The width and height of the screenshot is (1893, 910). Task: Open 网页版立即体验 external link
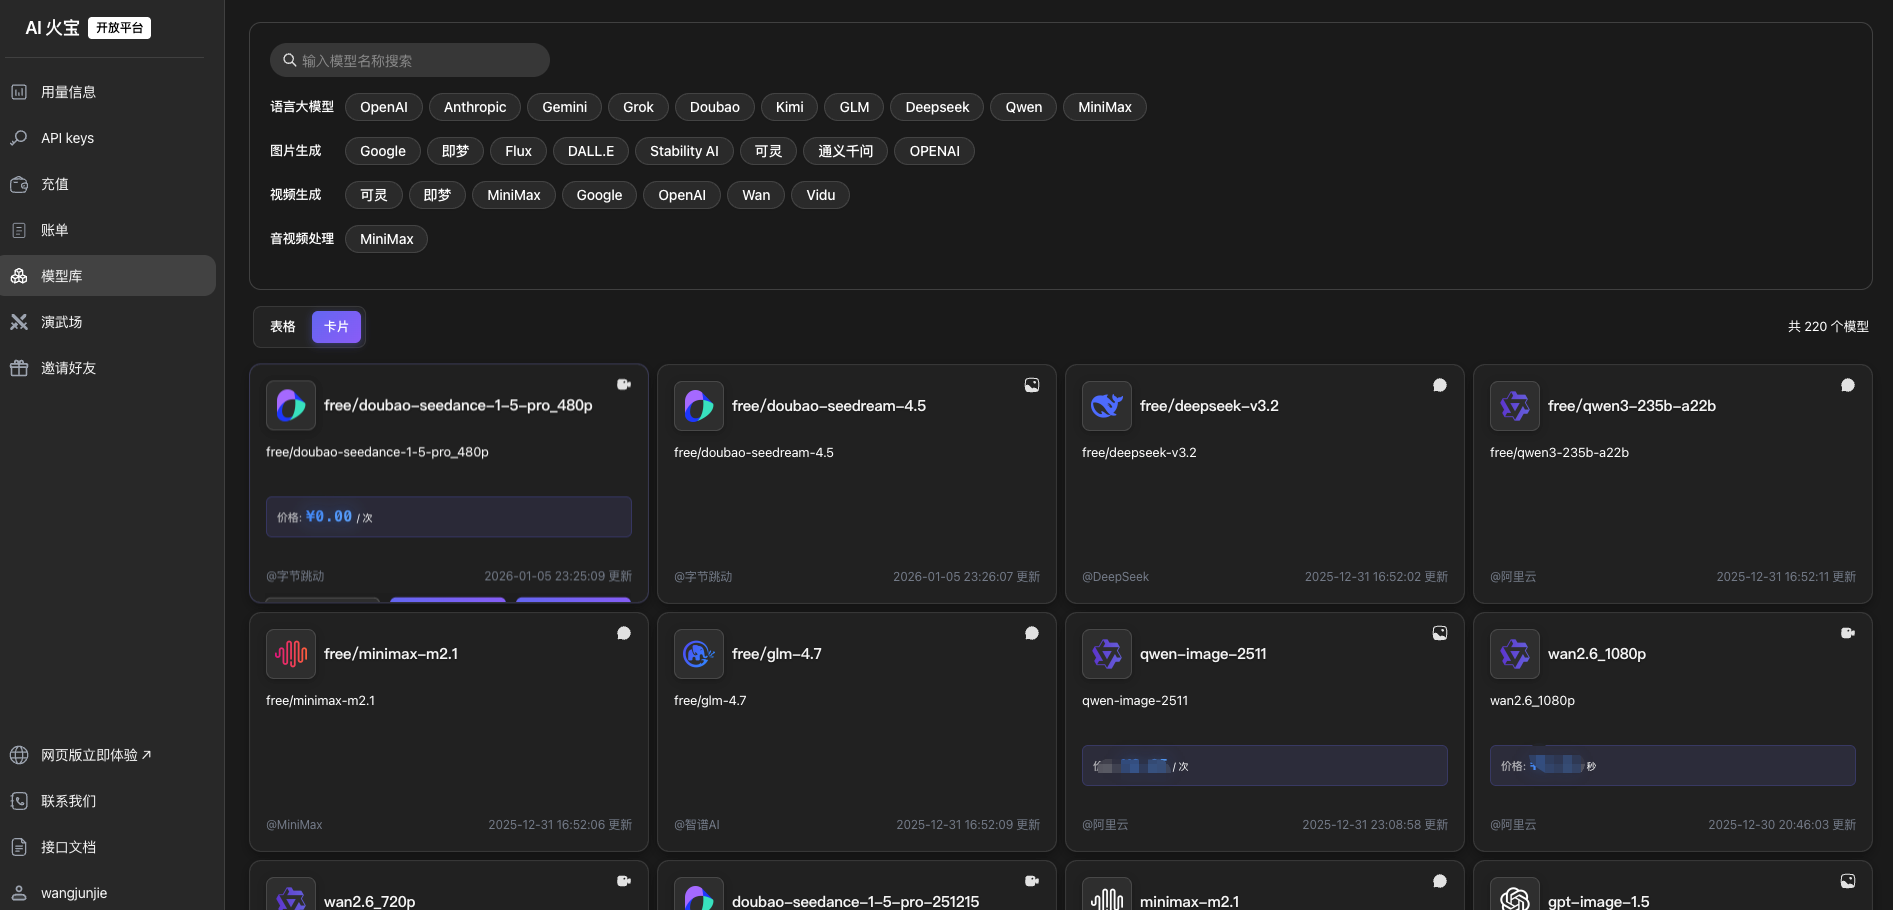(x=96, y=755)
